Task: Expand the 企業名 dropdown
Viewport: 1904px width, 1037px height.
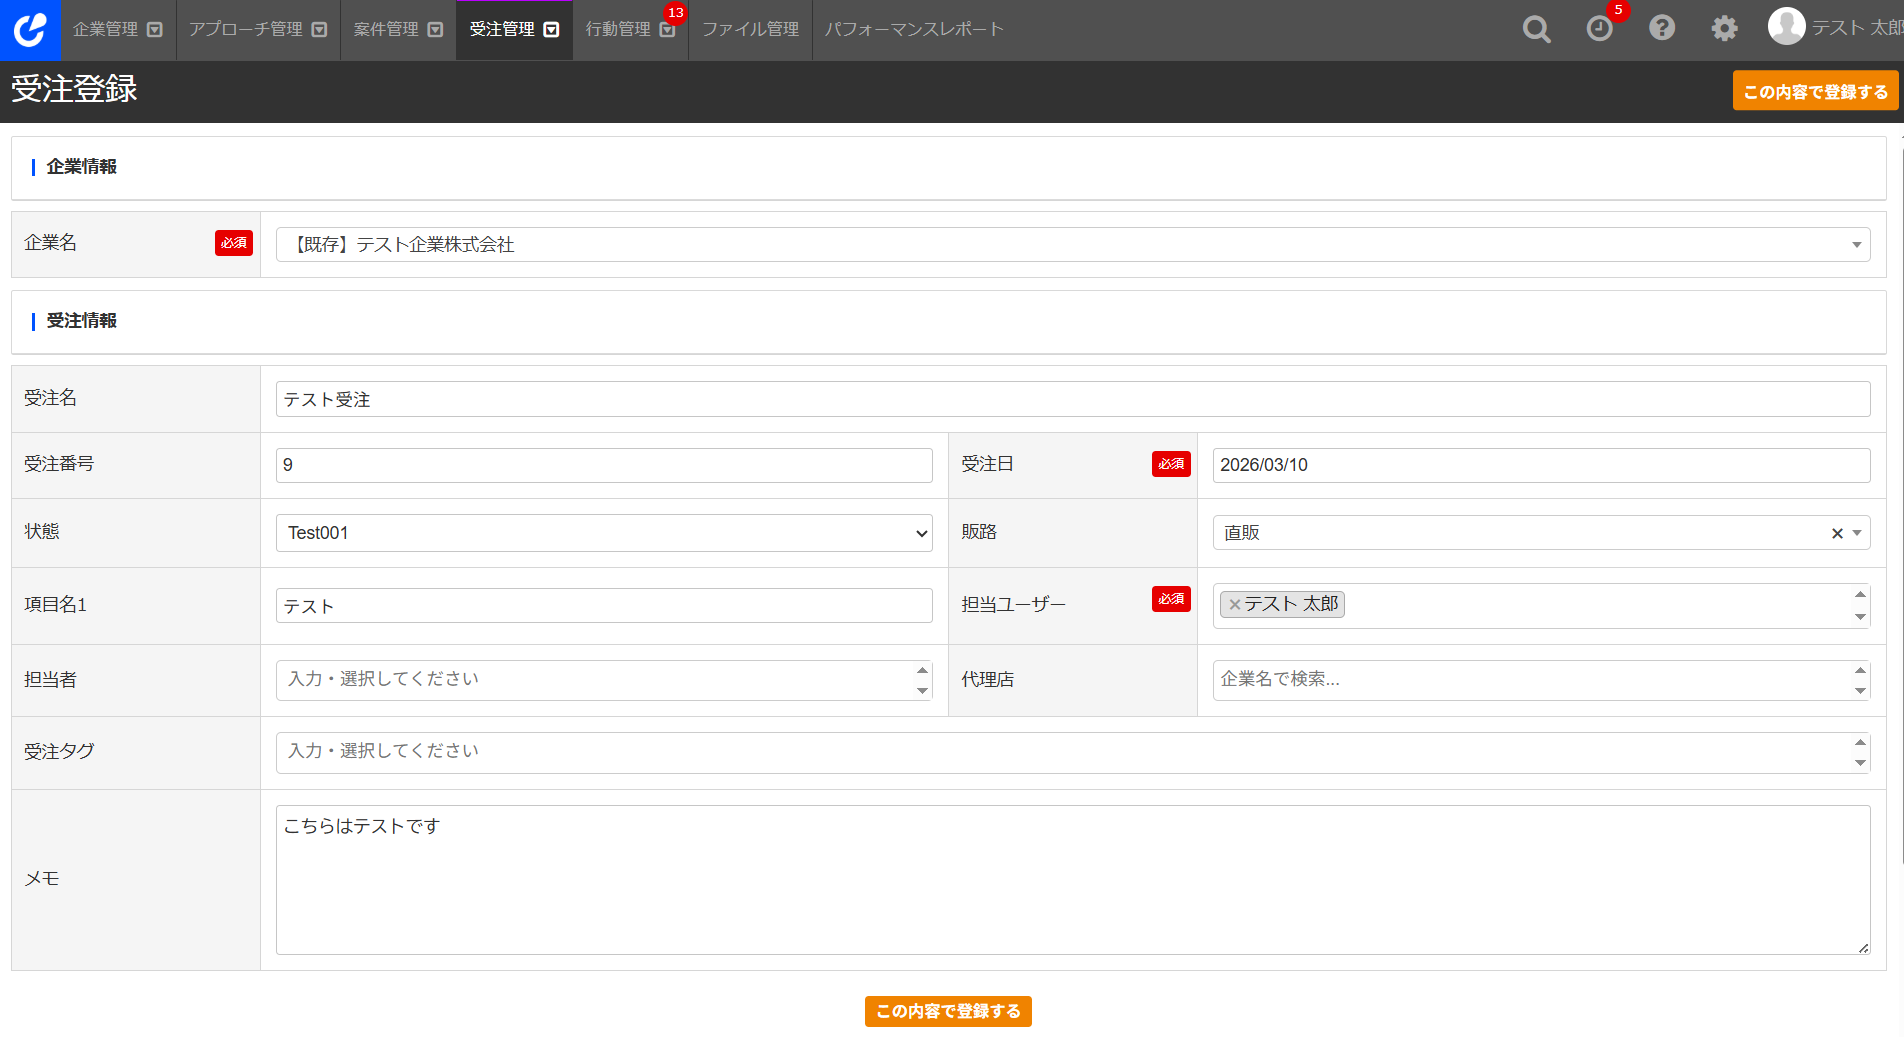Action: click(x=1857, y=245)
